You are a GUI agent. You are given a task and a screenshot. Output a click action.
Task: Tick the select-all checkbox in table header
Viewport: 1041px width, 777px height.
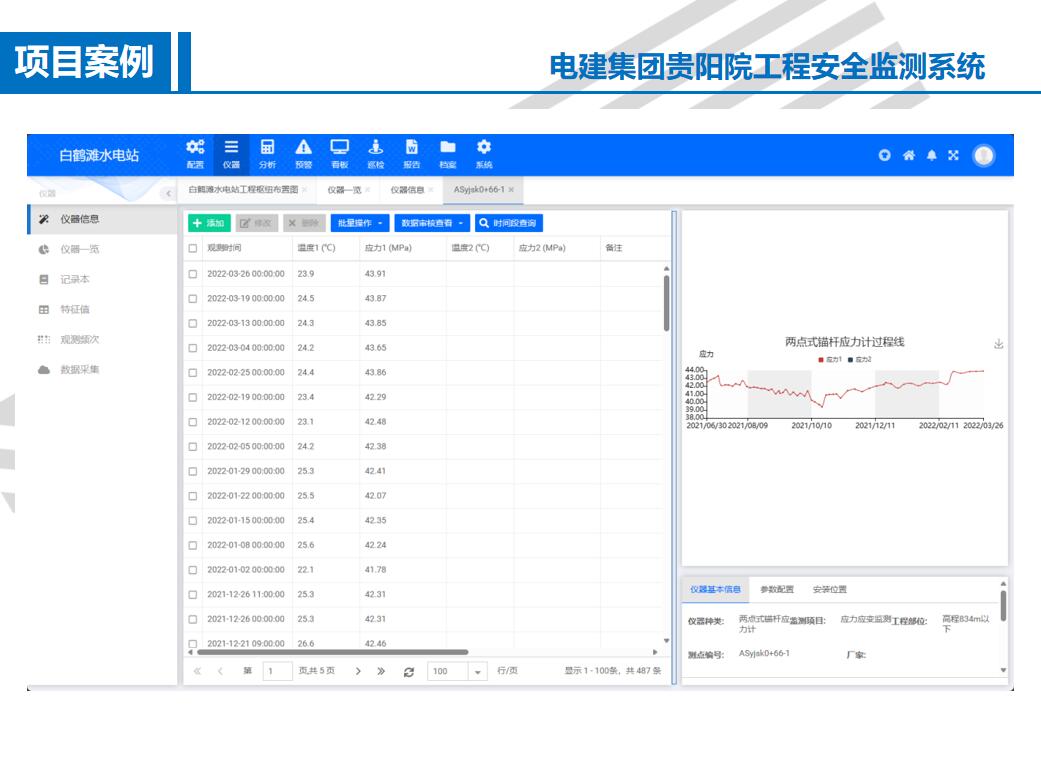193,248
